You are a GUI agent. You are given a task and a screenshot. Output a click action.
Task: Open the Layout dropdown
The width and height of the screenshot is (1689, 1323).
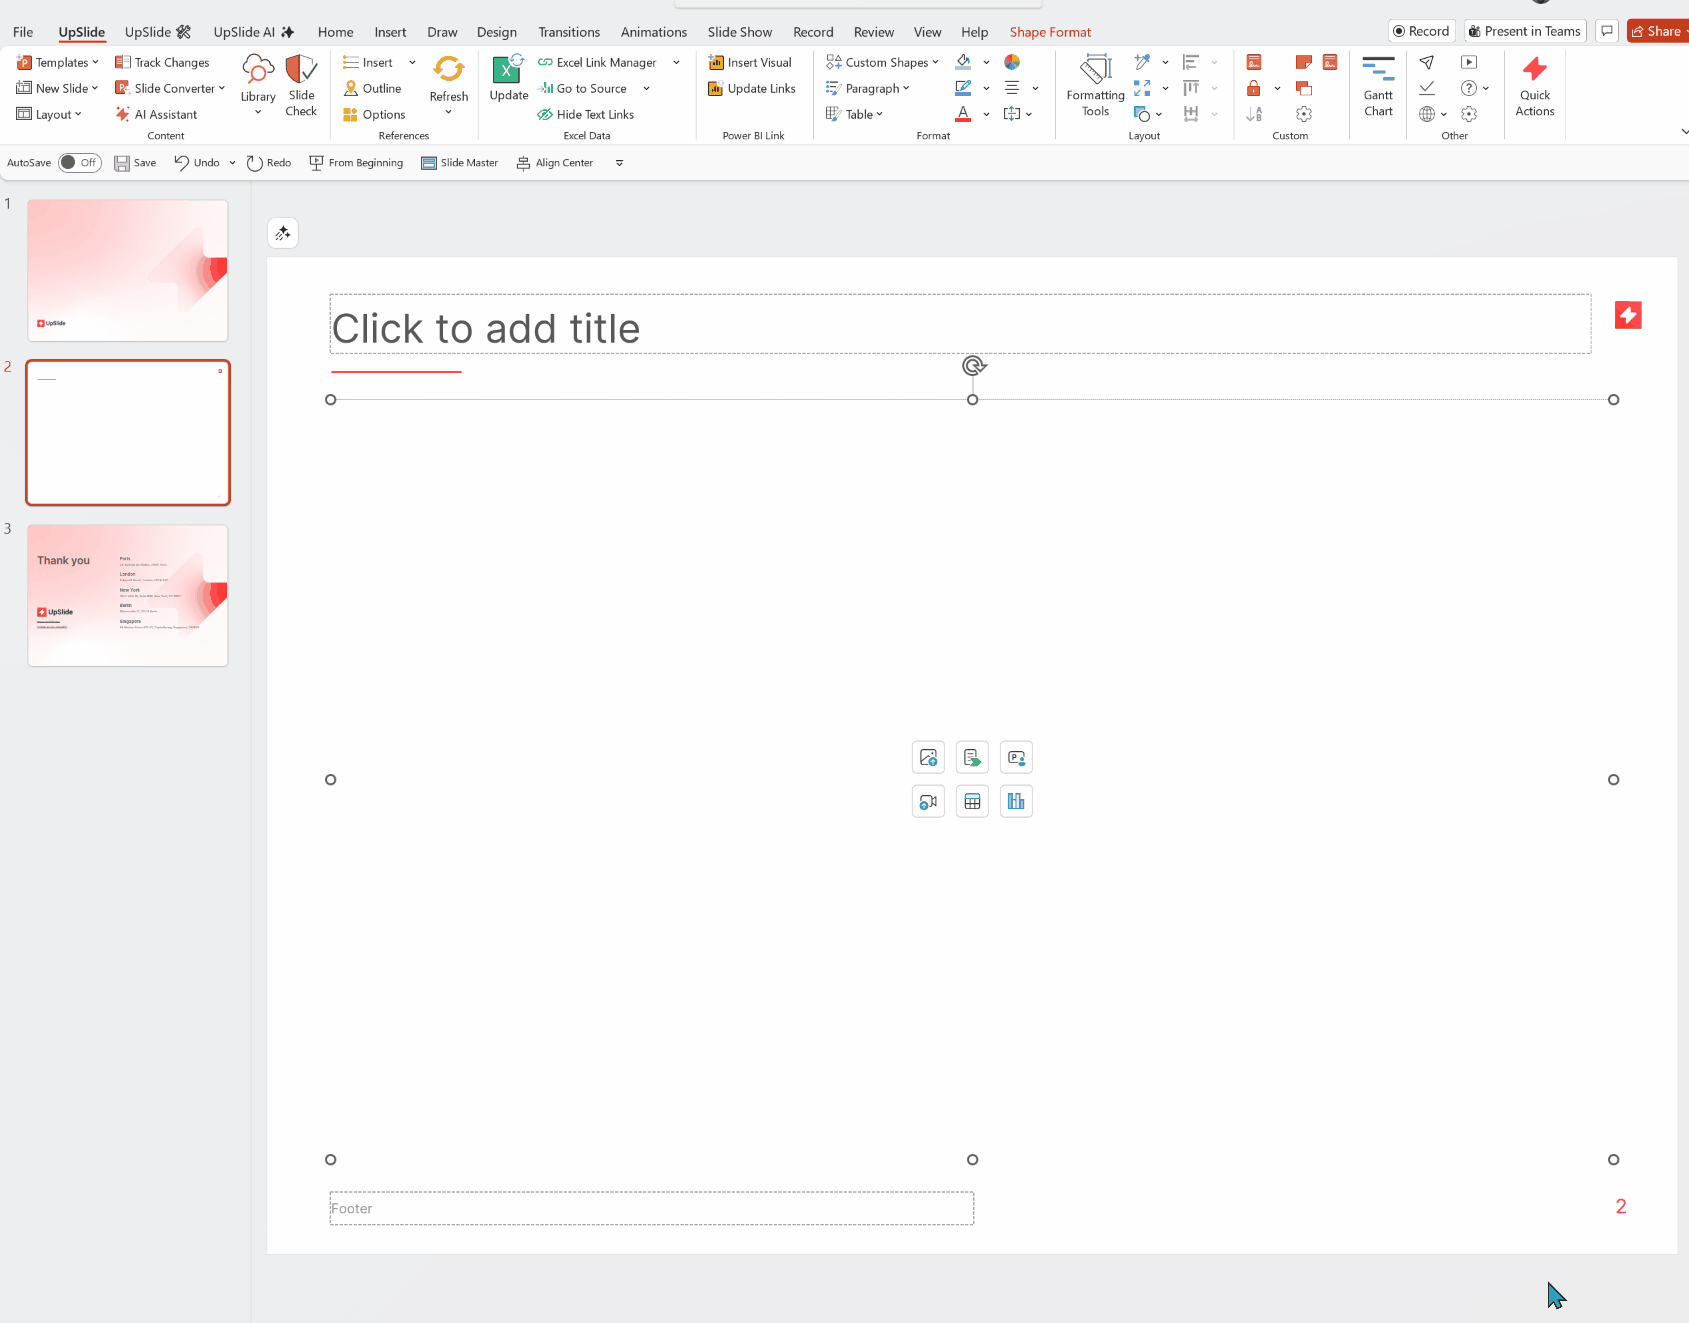tap(49, 114)
